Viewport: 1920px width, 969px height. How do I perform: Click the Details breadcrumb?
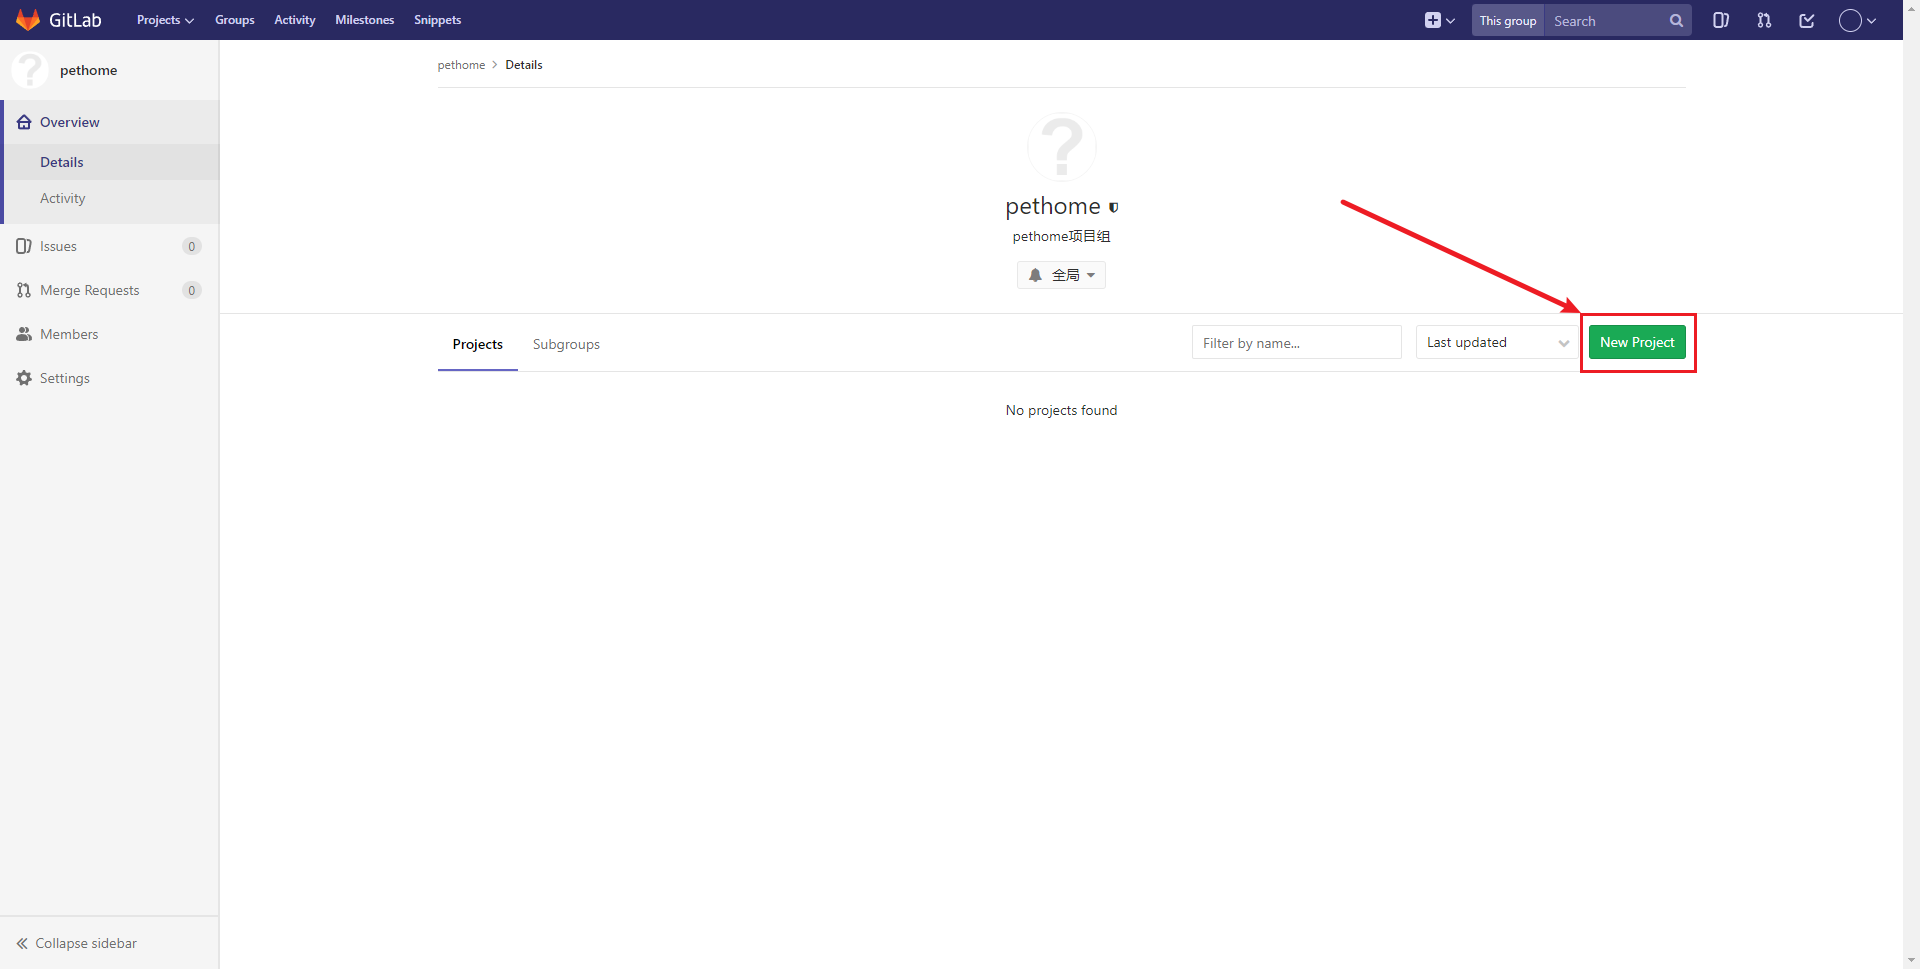pyautogui.click(x=524, y=65)
